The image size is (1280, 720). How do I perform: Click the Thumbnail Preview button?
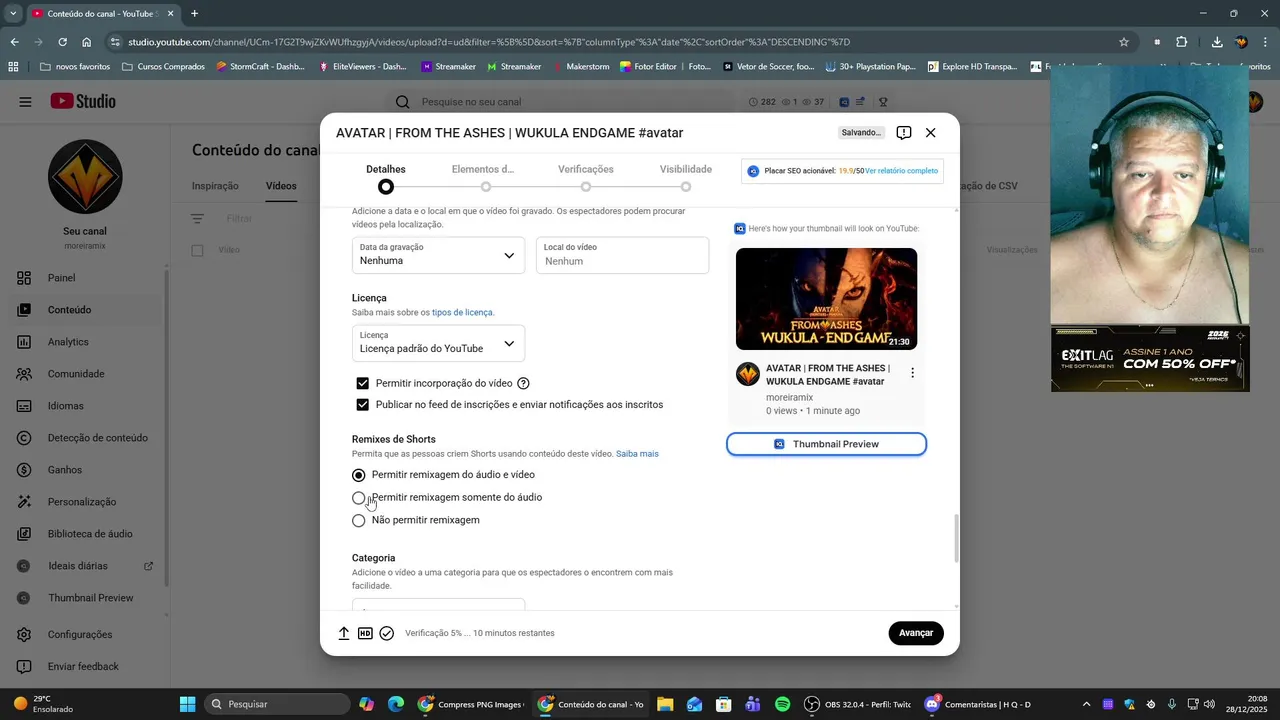pos(826,444)
